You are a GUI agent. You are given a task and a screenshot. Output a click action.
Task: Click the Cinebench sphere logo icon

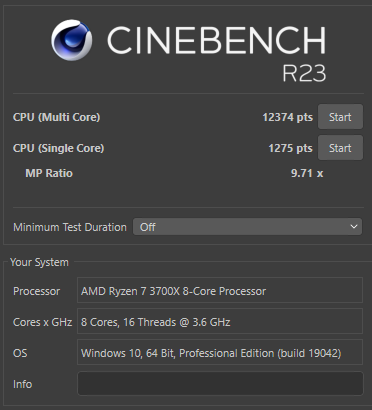pyautogui.click(x=72, y=40)
